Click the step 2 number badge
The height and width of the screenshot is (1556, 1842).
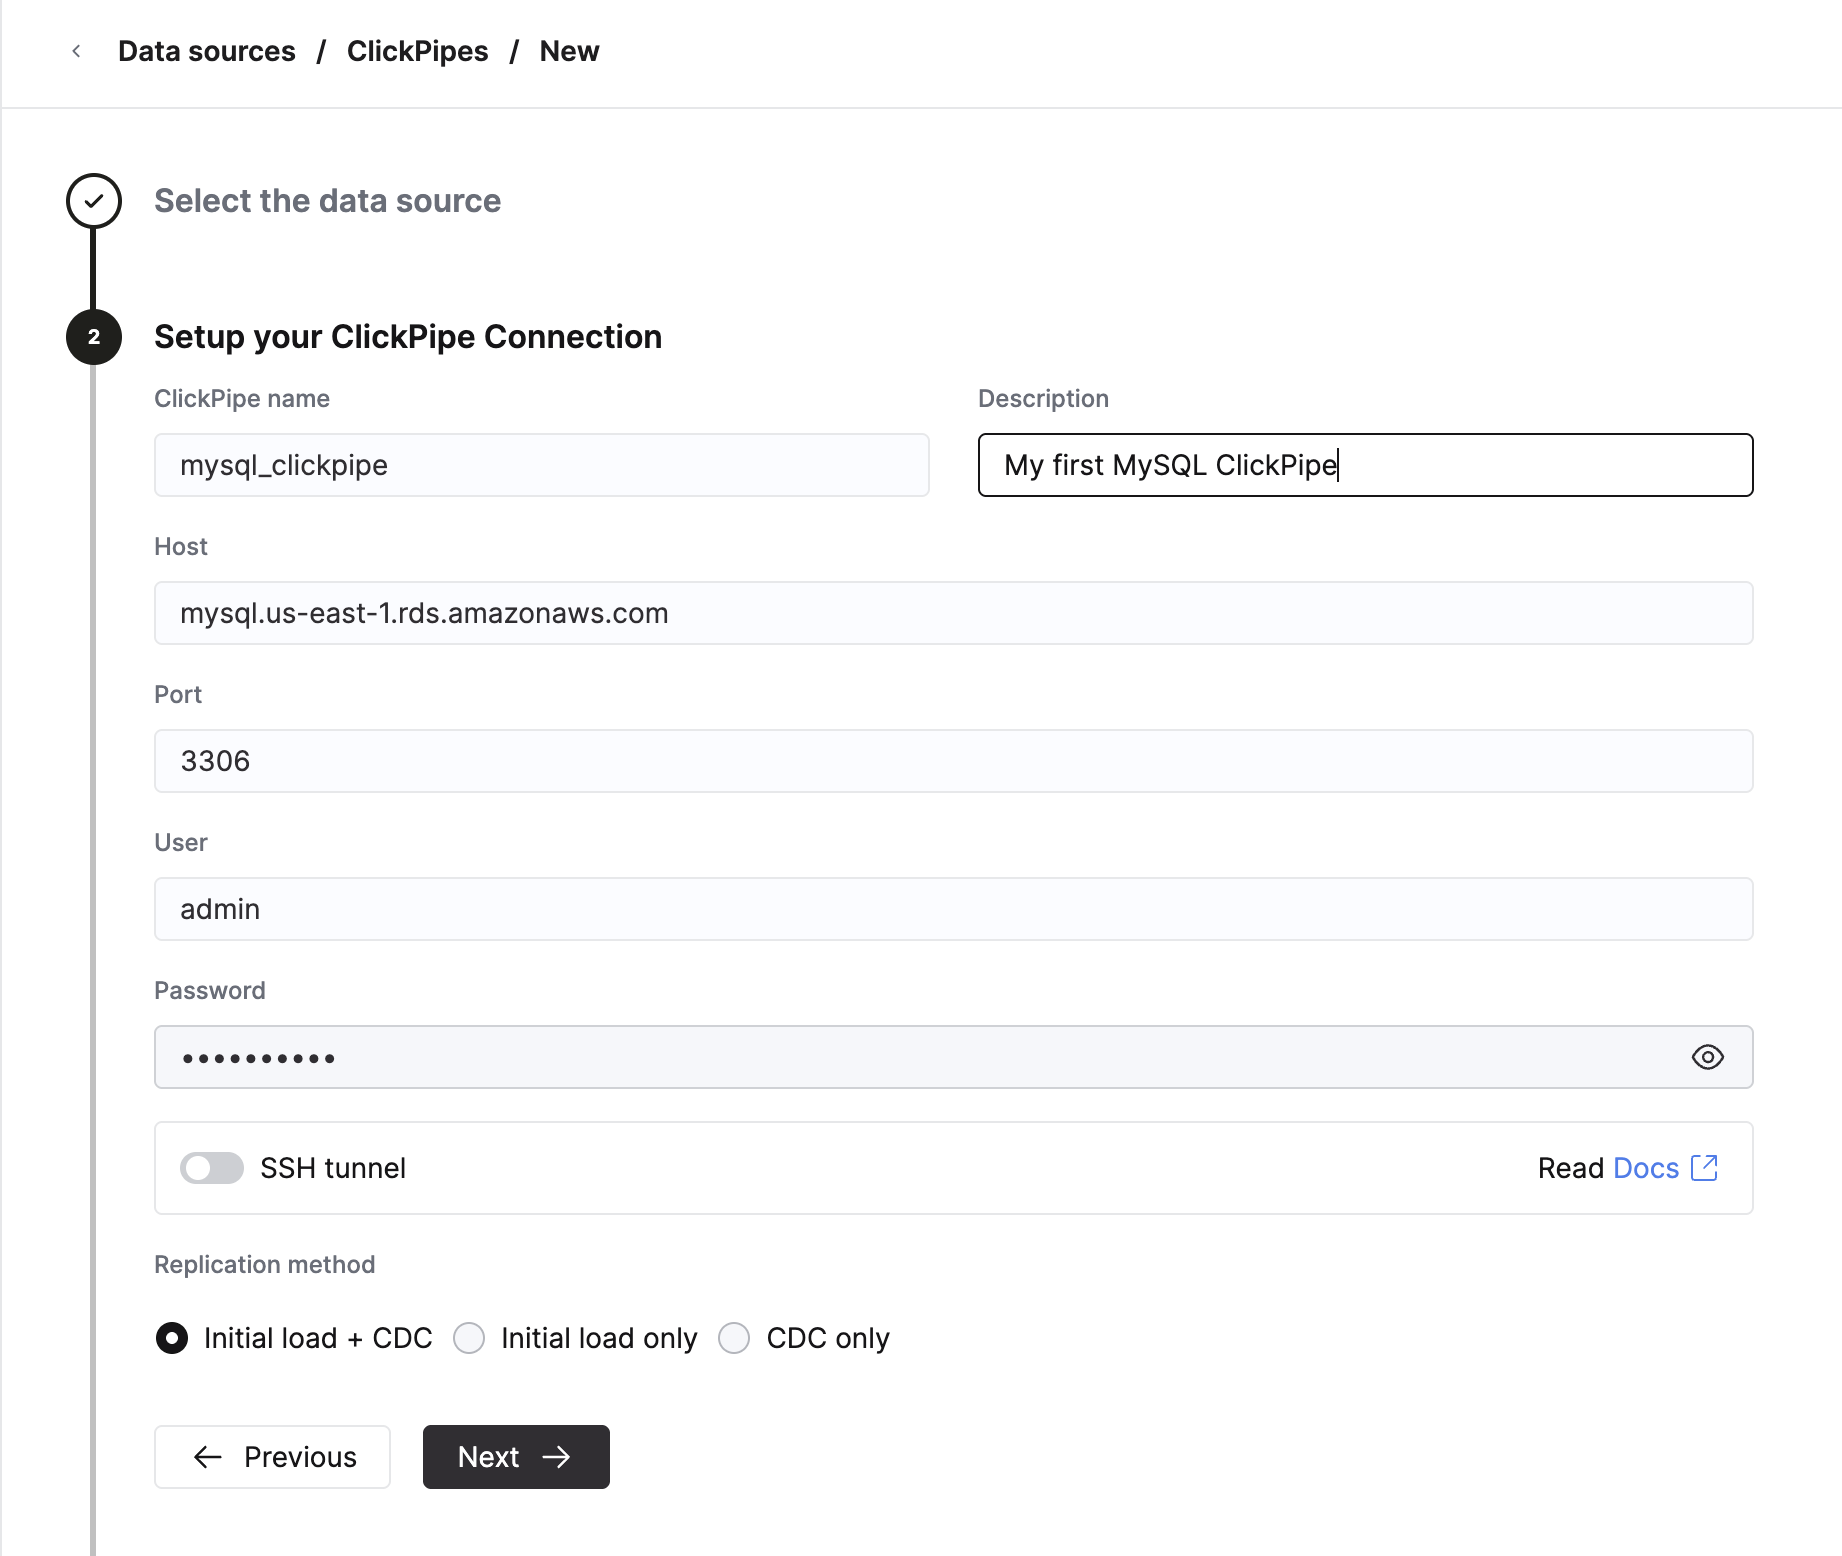point(94,337)
